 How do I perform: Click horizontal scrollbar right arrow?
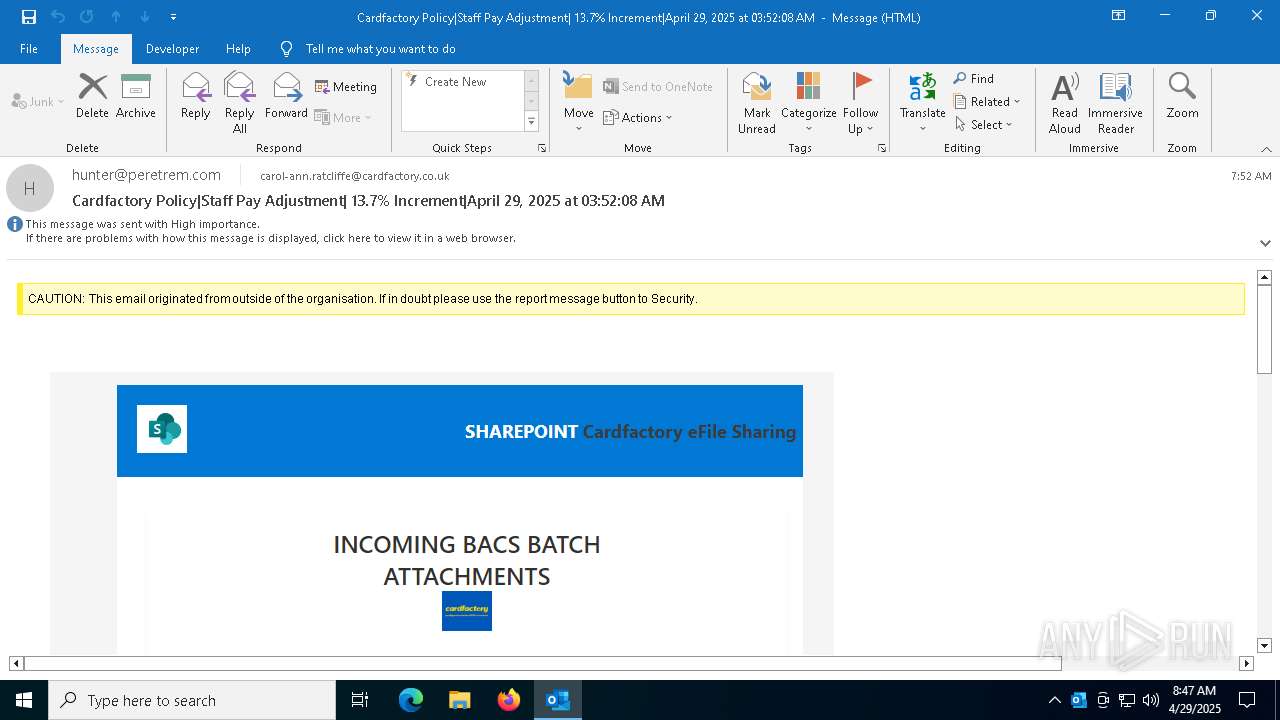pos(1246,663)
